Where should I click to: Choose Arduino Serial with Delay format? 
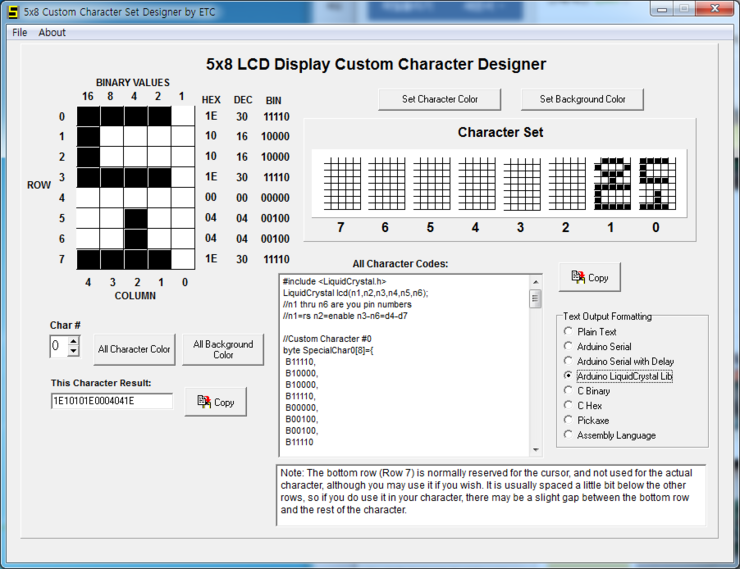coord(569,361)
